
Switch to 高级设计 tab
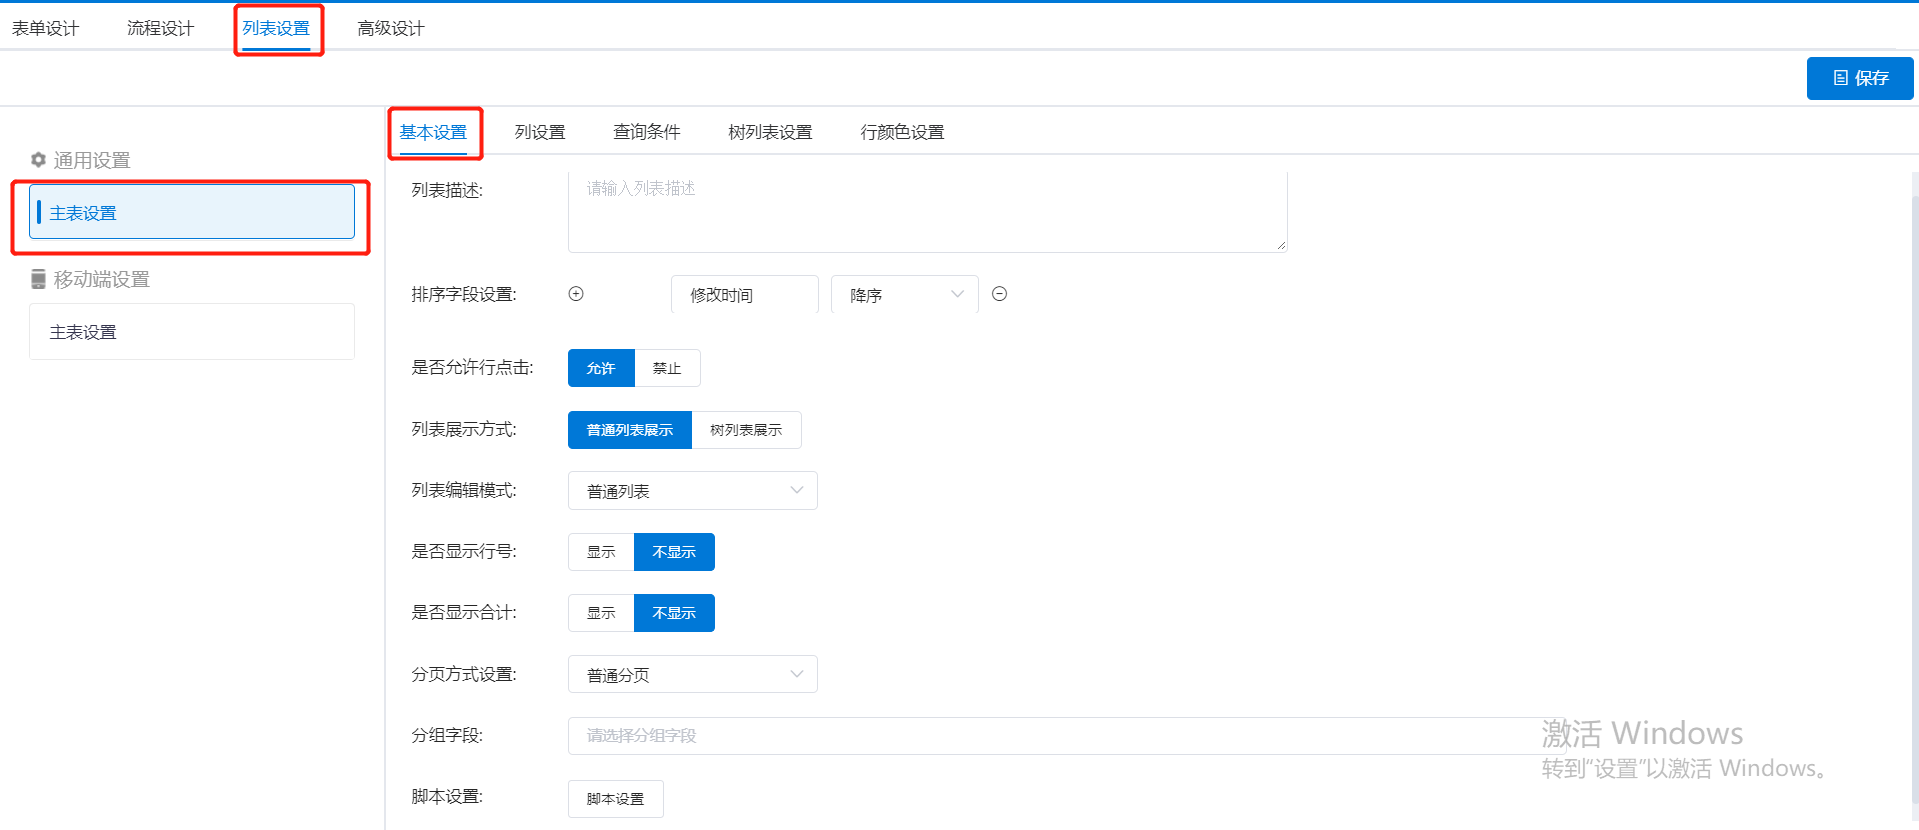coord(391,28)
